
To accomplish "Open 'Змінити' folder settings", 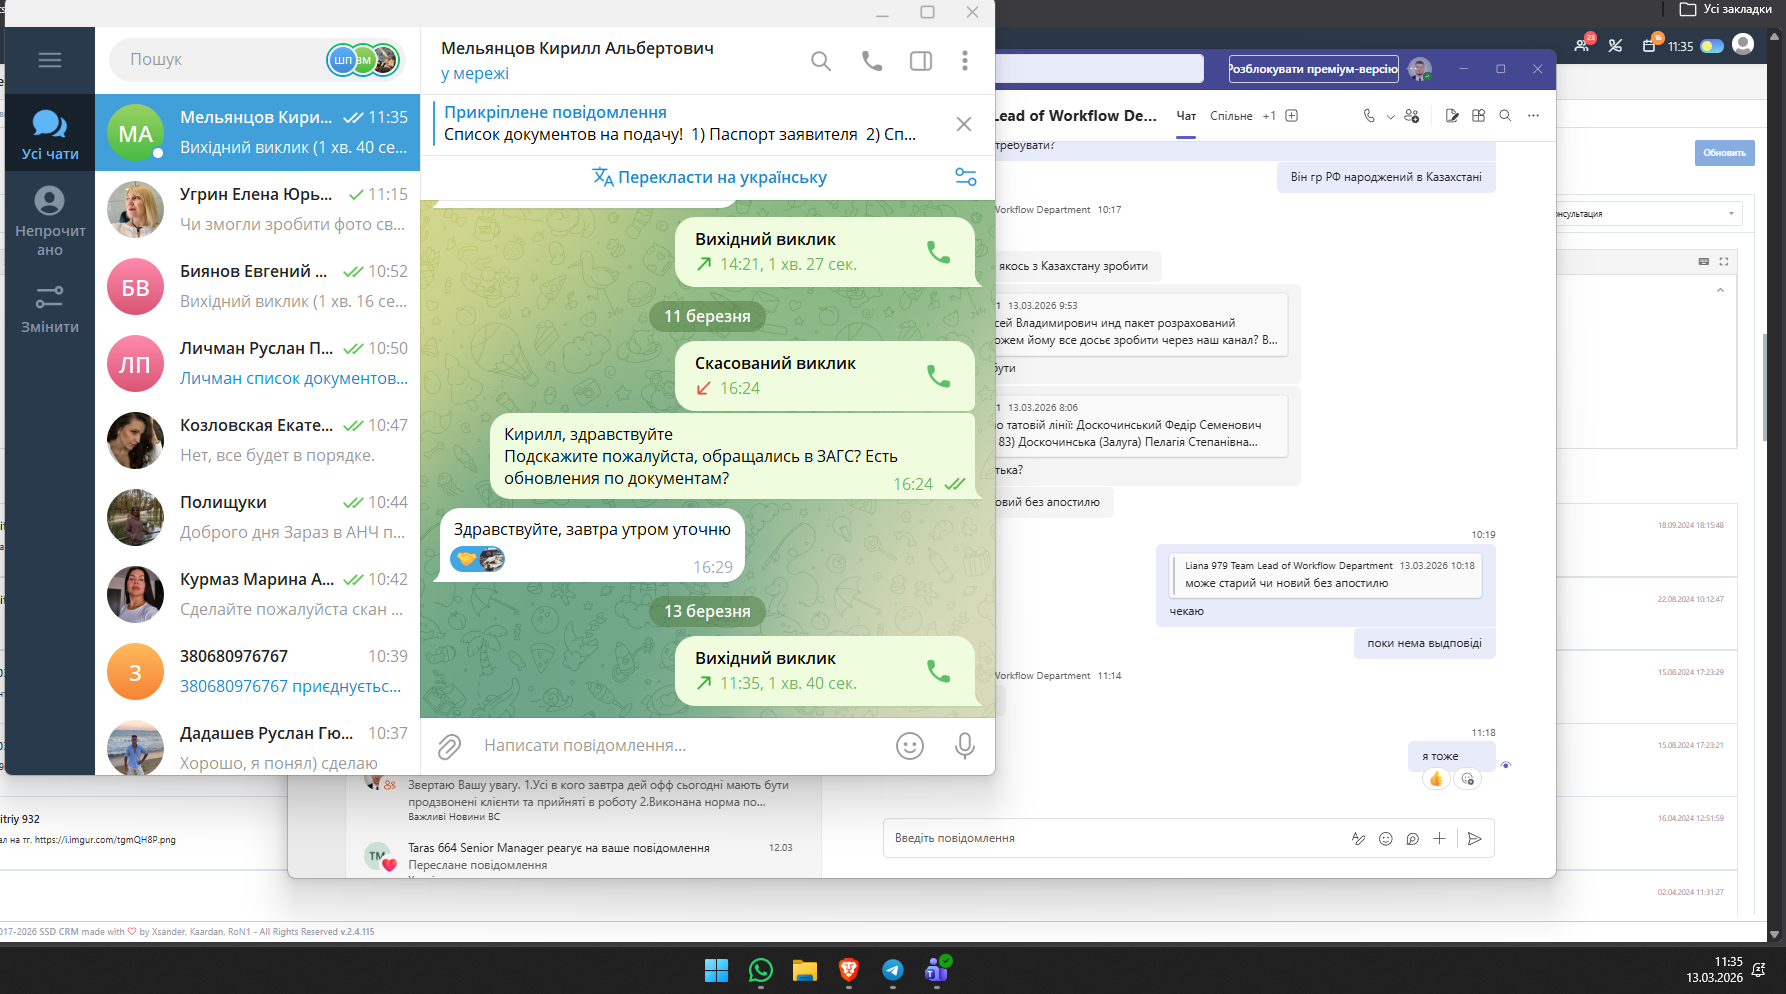I will (x=50, y=309).
